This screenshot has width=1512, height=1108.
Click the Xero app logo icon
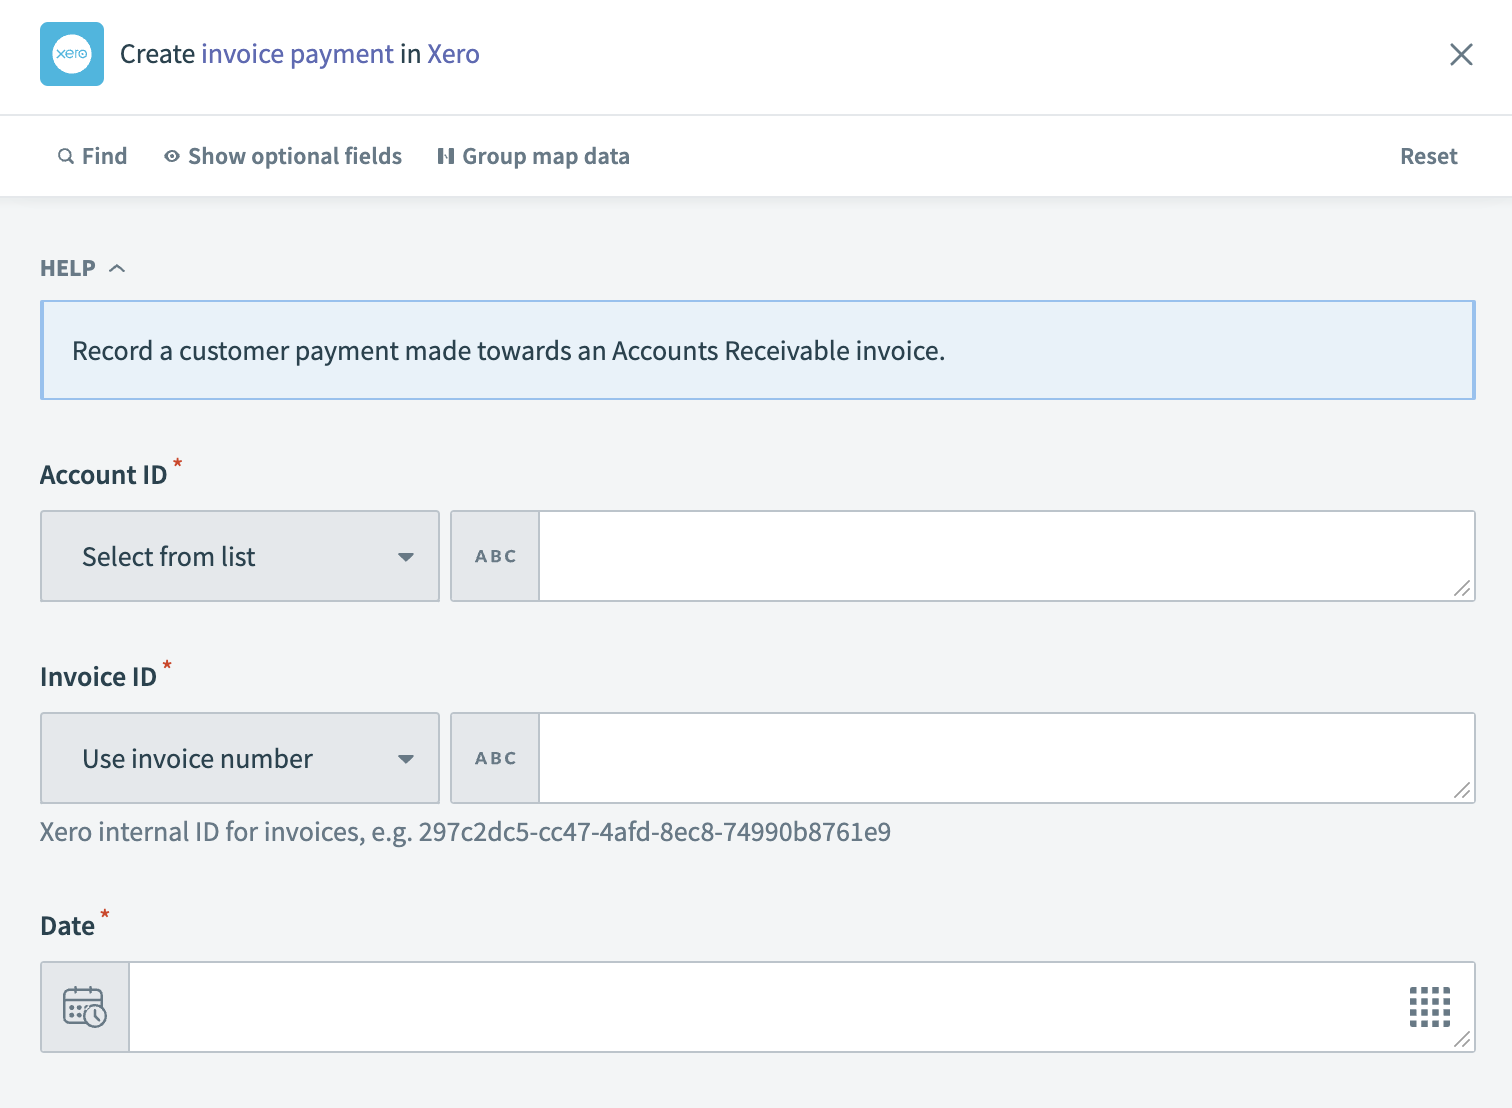click(x=71, y=54)
